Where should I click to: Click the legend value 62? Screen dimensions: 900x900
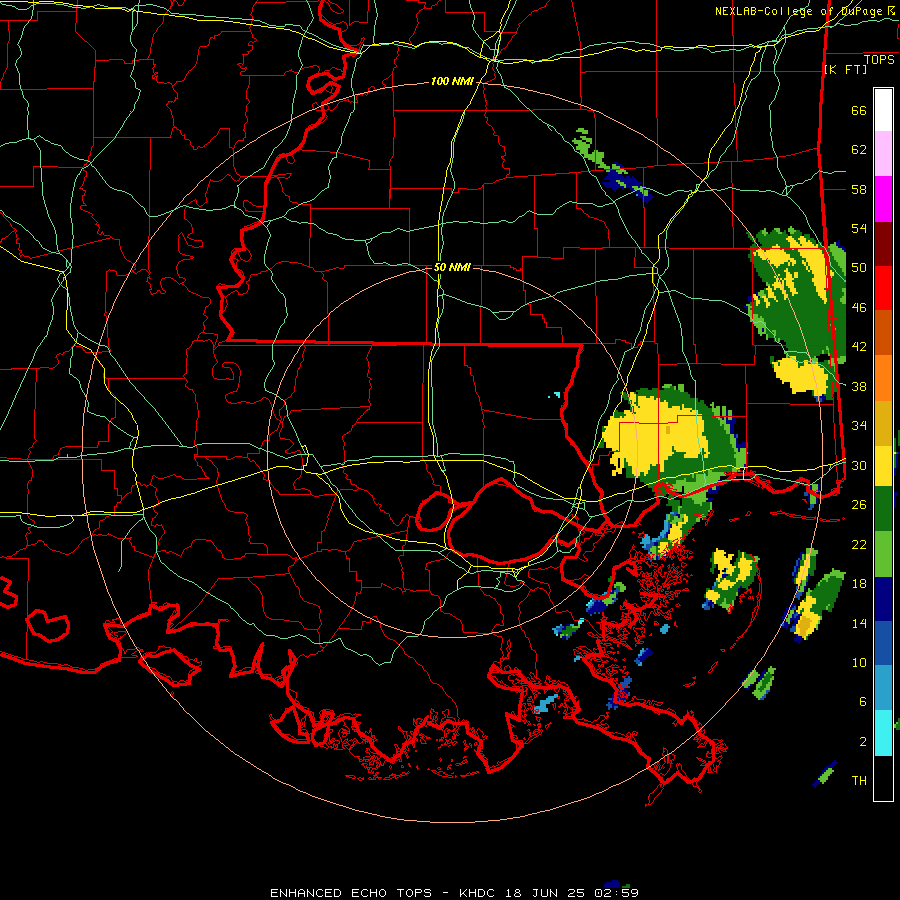[859, 150]
